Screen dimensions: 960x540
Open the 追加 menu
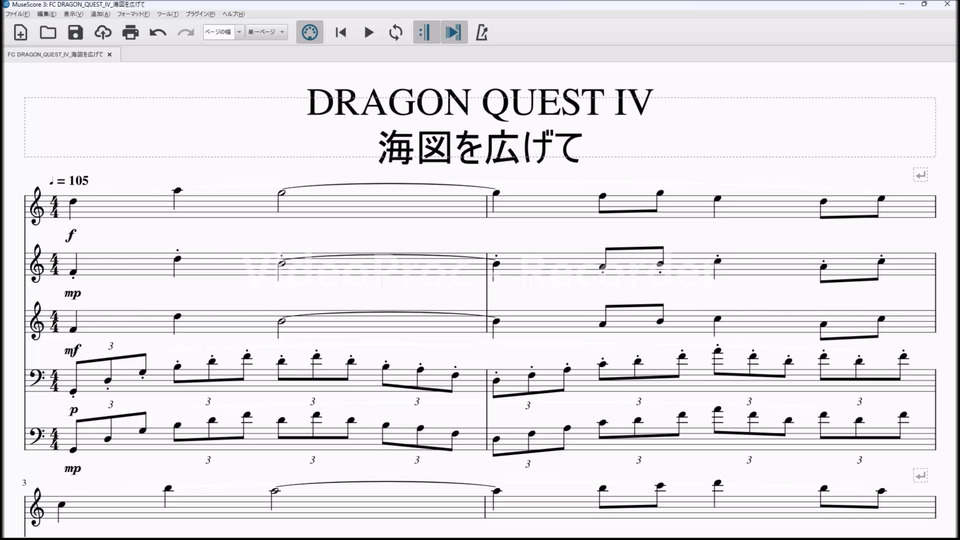pyautogui.click(x=100, y=14)
